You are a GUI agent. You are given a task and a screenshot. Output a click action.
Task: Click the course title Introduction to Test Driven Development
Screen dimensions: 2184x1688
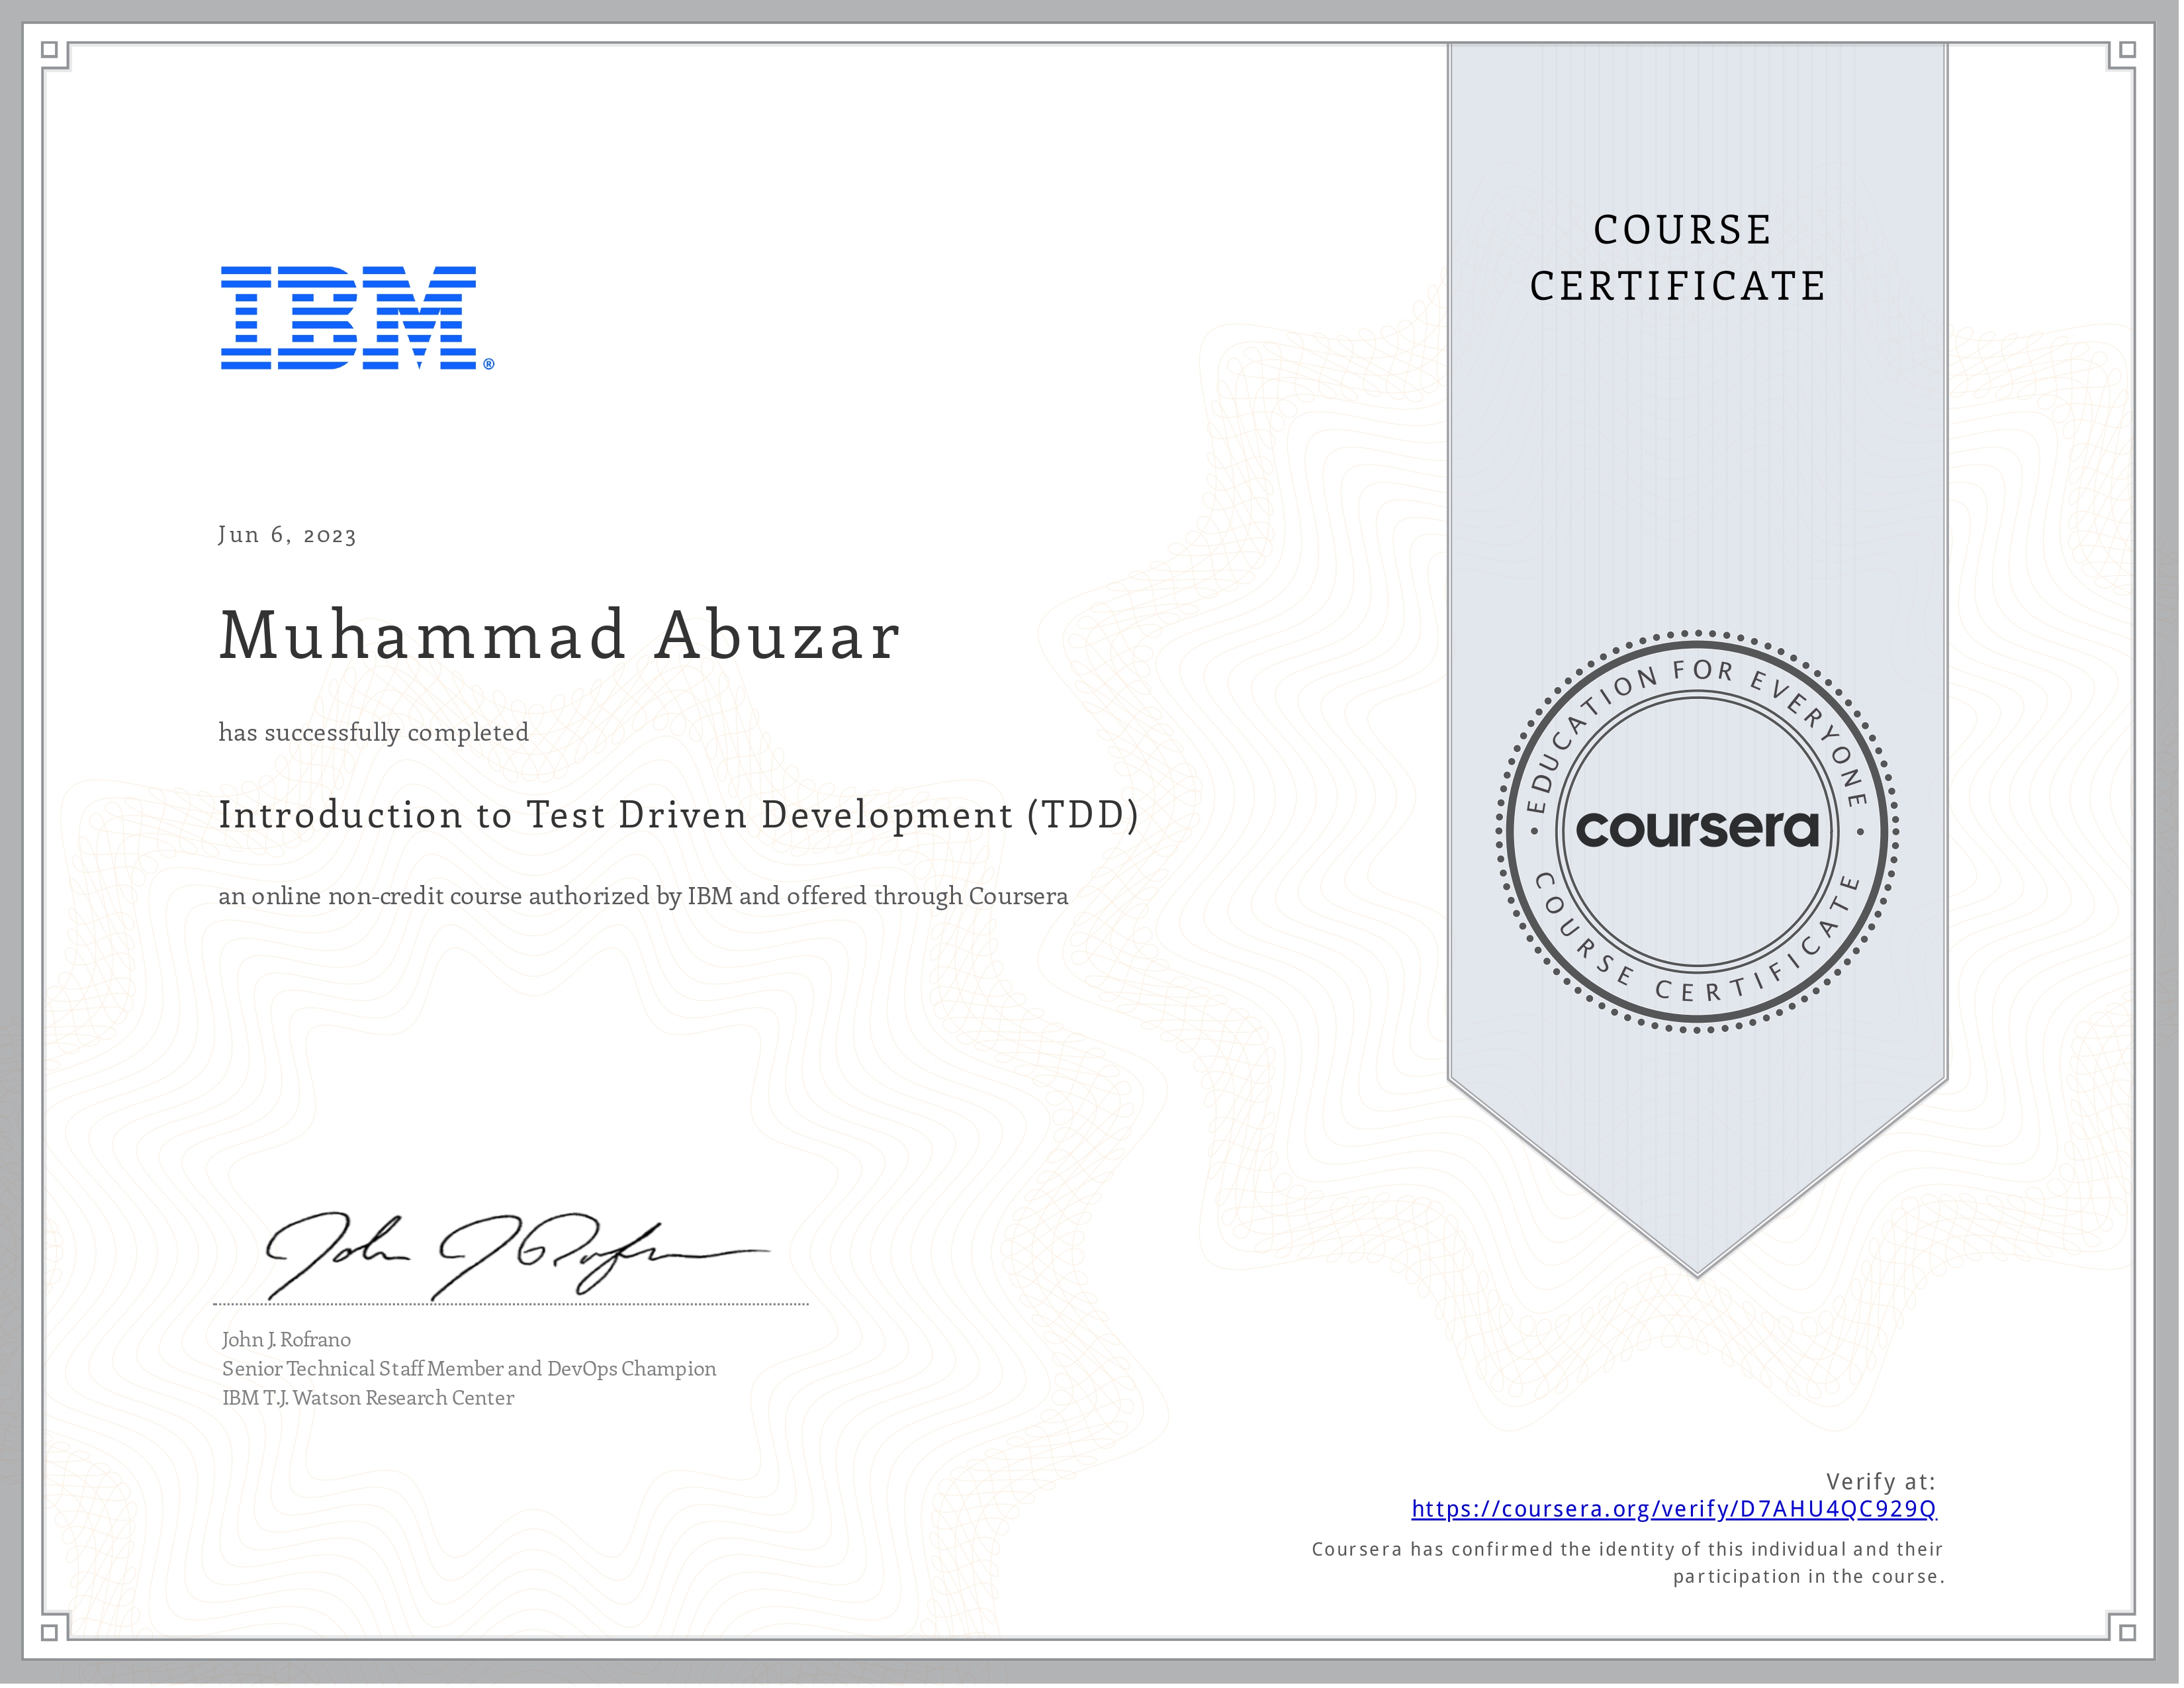678,815
